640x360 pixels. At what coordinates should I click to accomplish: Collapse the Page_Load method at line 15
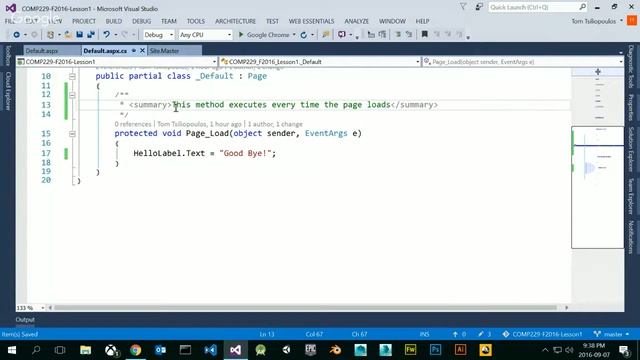click(72, 133)
